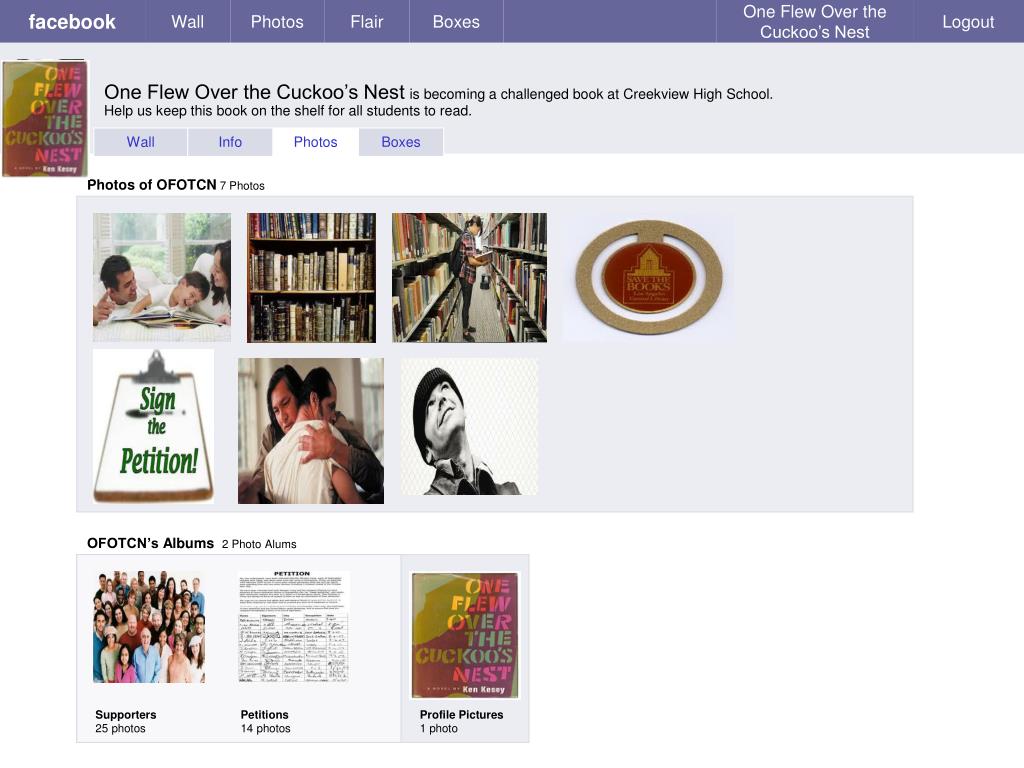Open the student in library aisle photo

click(x=470, y=278)
